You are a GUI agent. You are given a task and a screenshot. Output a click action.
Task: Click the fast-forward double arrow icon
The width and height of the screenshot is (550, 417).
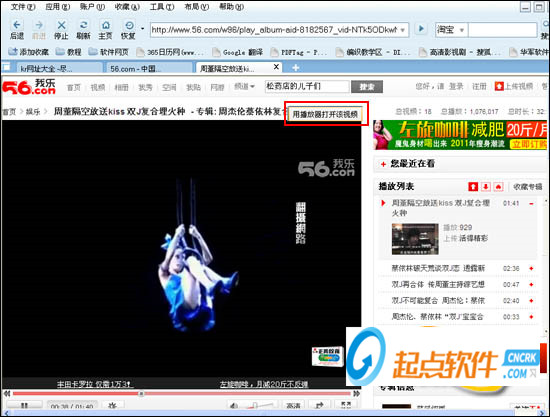pos(356,394)
